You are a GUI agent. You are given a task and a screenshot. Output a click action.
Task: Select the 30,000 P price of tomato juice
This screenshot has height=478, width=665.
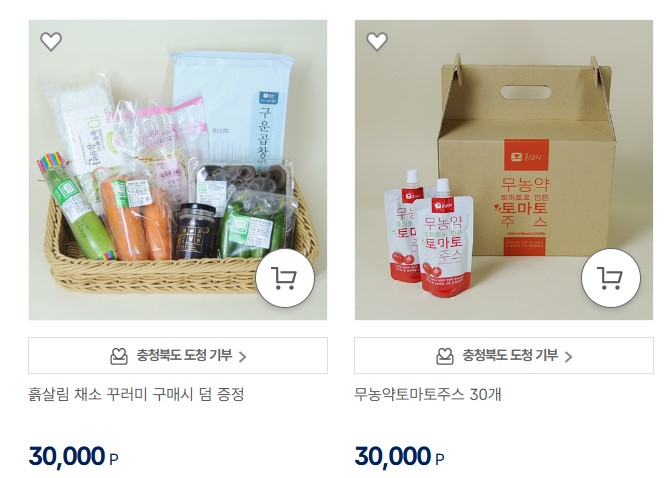pos(400,457)
